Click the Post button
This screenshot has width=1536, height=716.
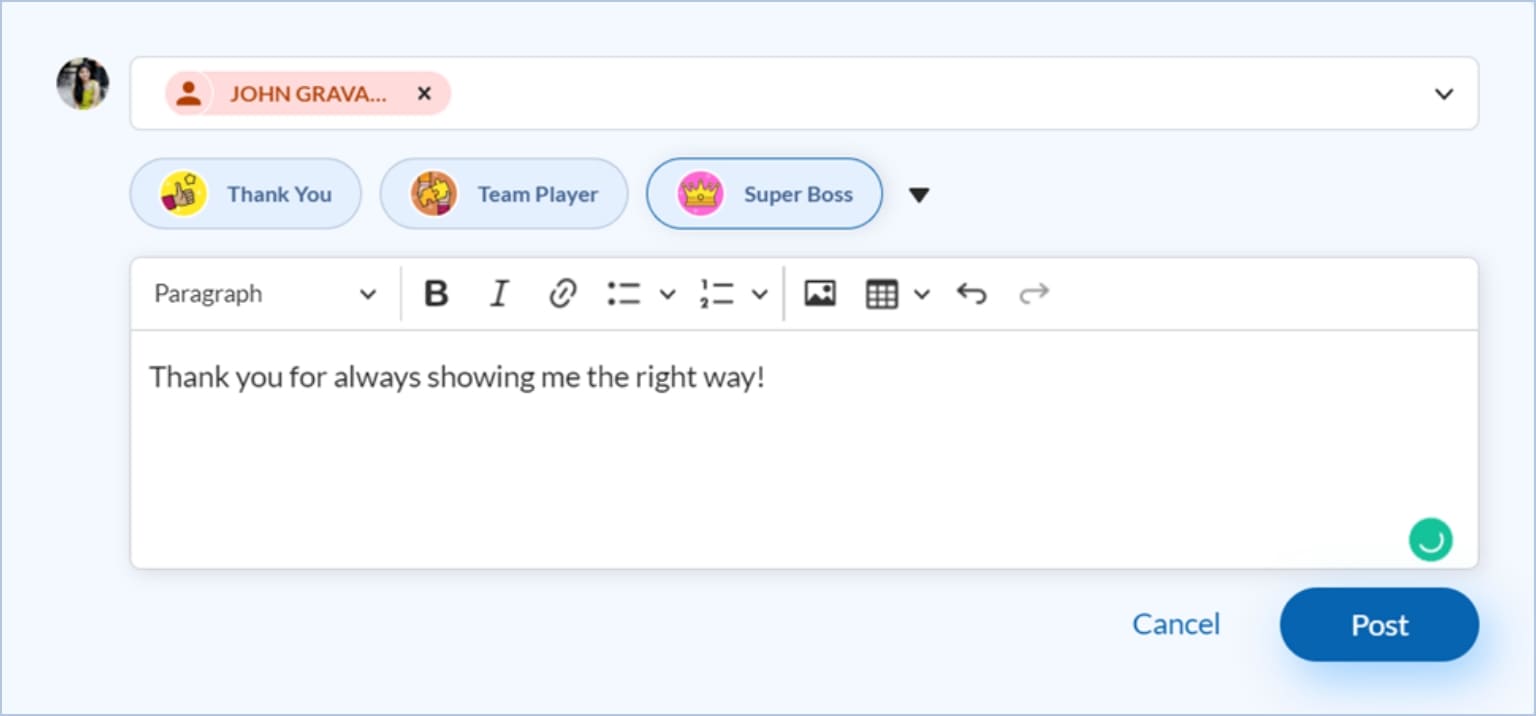pyautogui.click(x=1379, y=625)
